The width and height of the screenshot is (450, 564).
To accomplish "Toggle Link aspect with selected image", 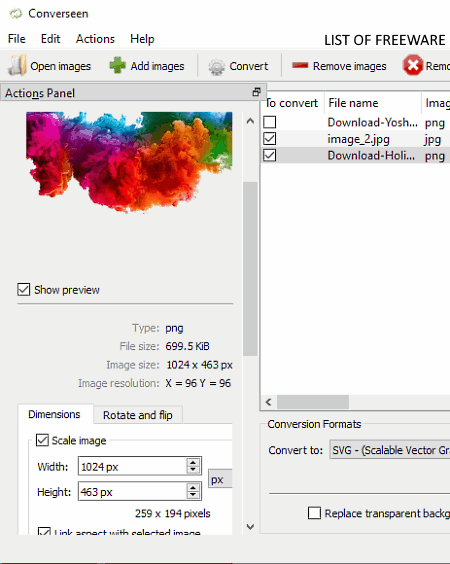I will coord(44,531).
